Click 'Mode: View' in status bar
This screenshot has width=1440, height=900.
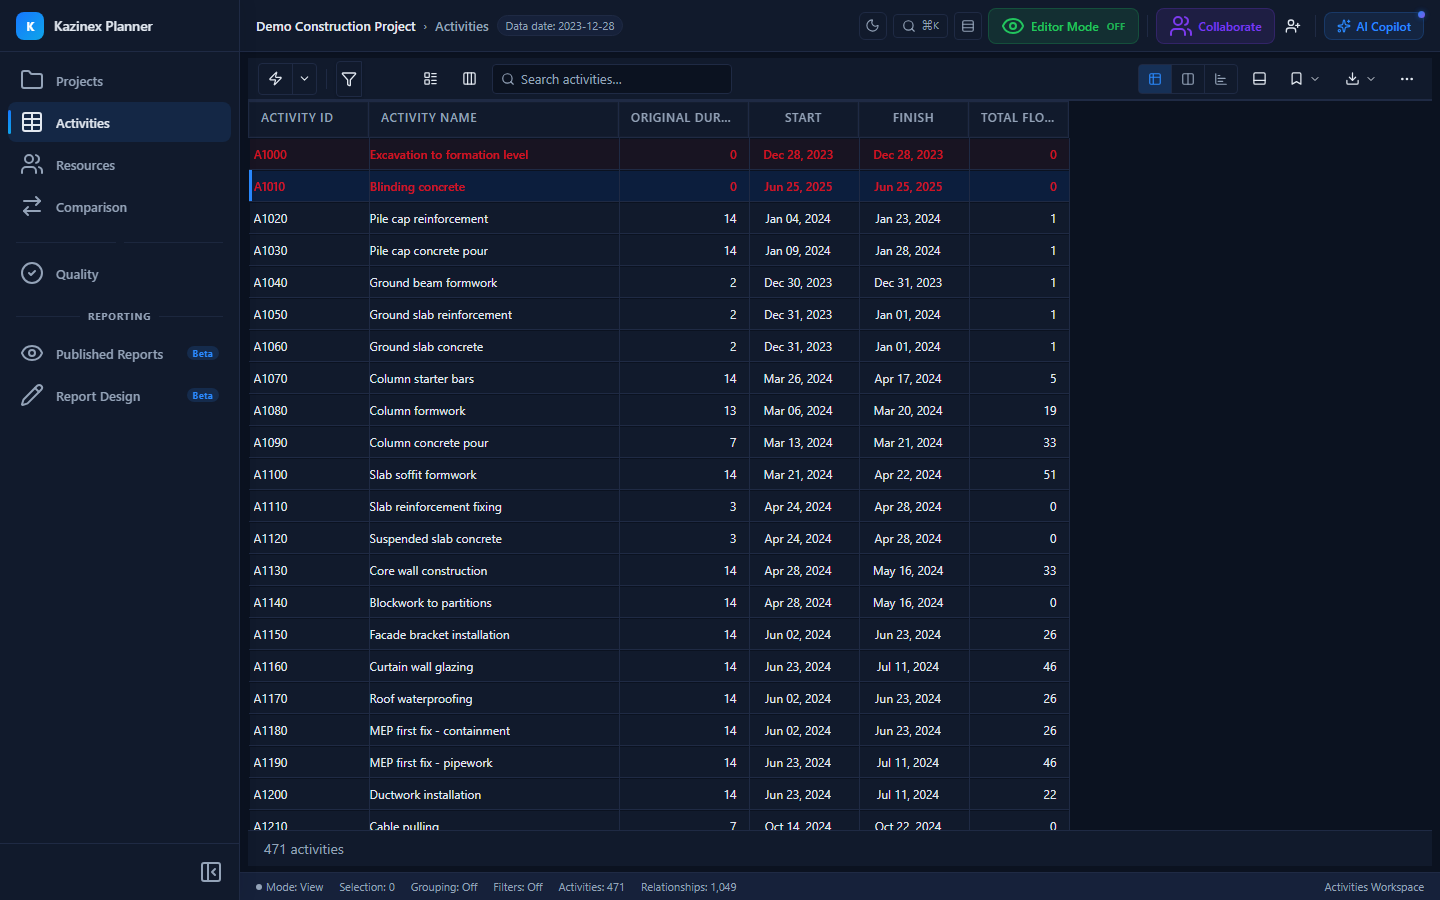[290, 887]
